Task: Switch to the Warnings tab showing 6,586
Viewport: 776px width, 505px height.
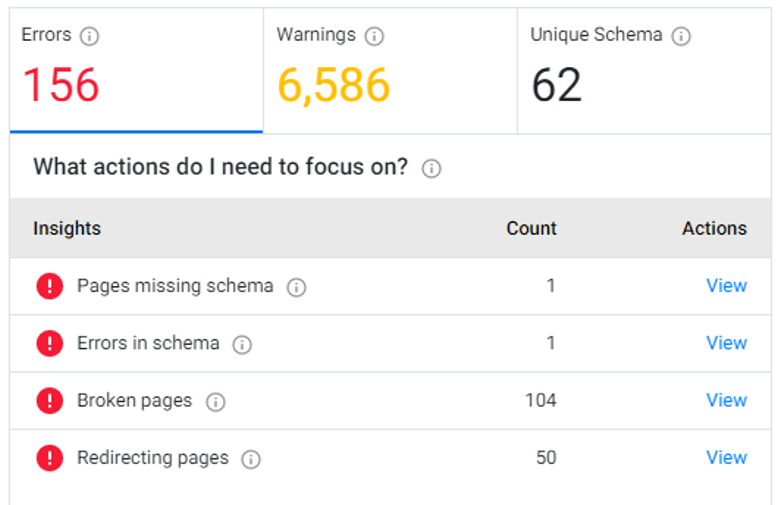Action: pyautogui.click(x=390, y=70)
